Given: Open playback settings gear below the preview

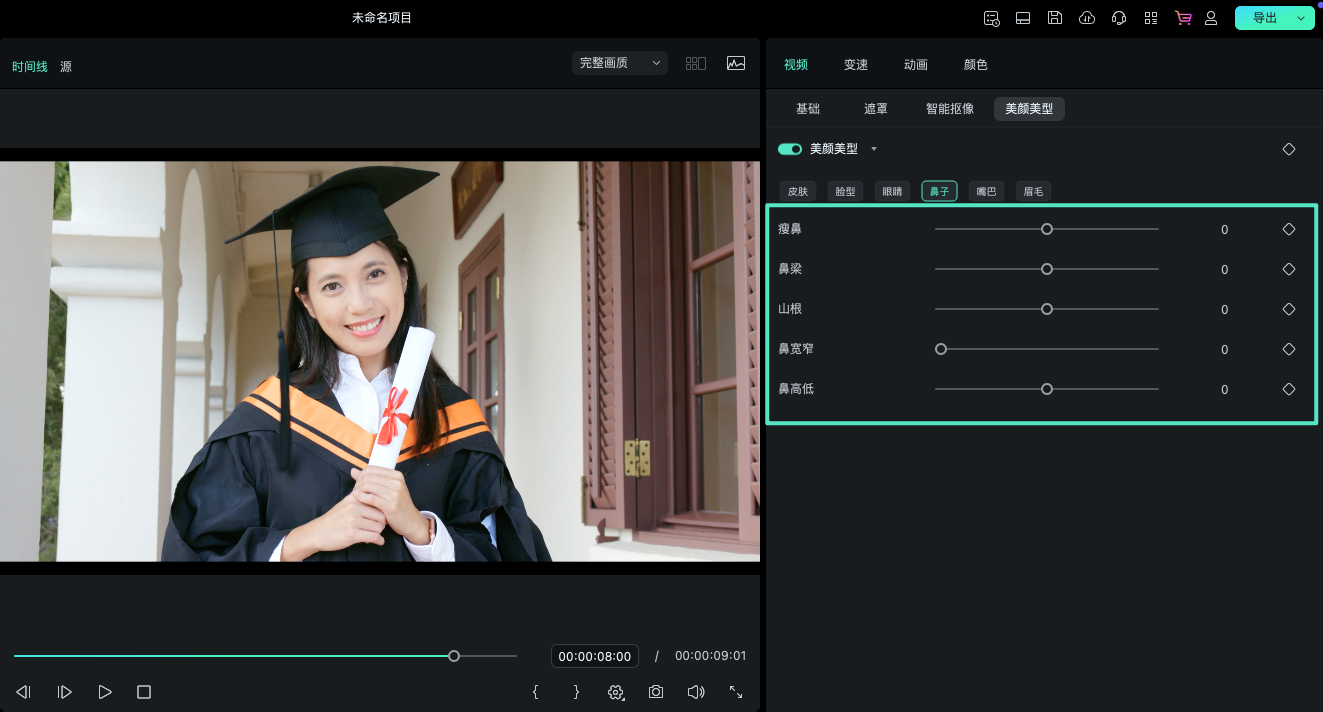Looking at the screenshot, I should coord(615,691).
